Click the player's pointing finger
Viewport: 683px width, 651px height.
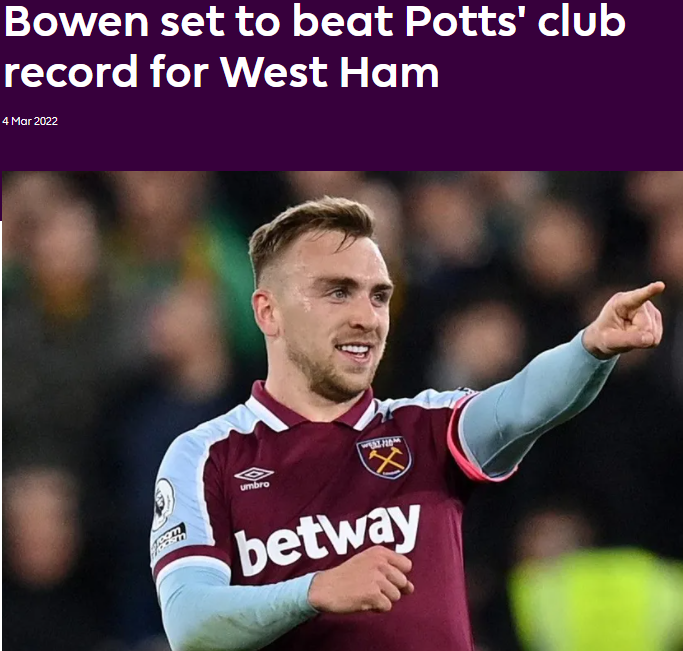tap(642, 294)
